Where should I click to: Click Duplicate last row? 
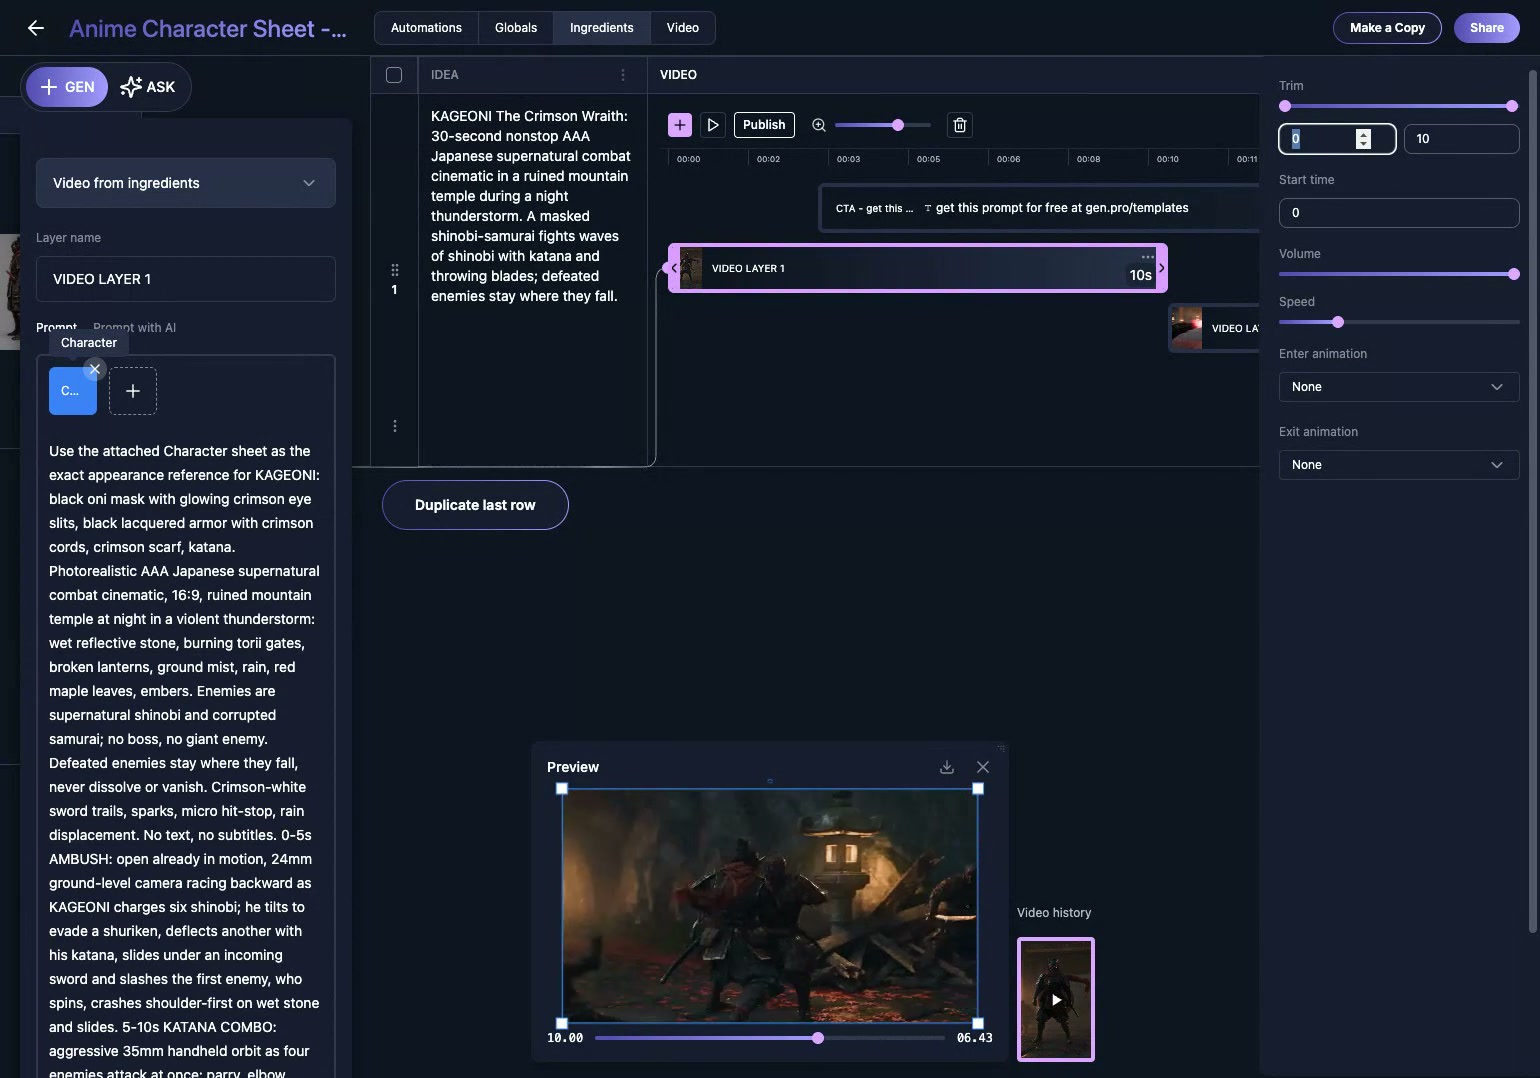pyautogui.click(x=475, y=505)
